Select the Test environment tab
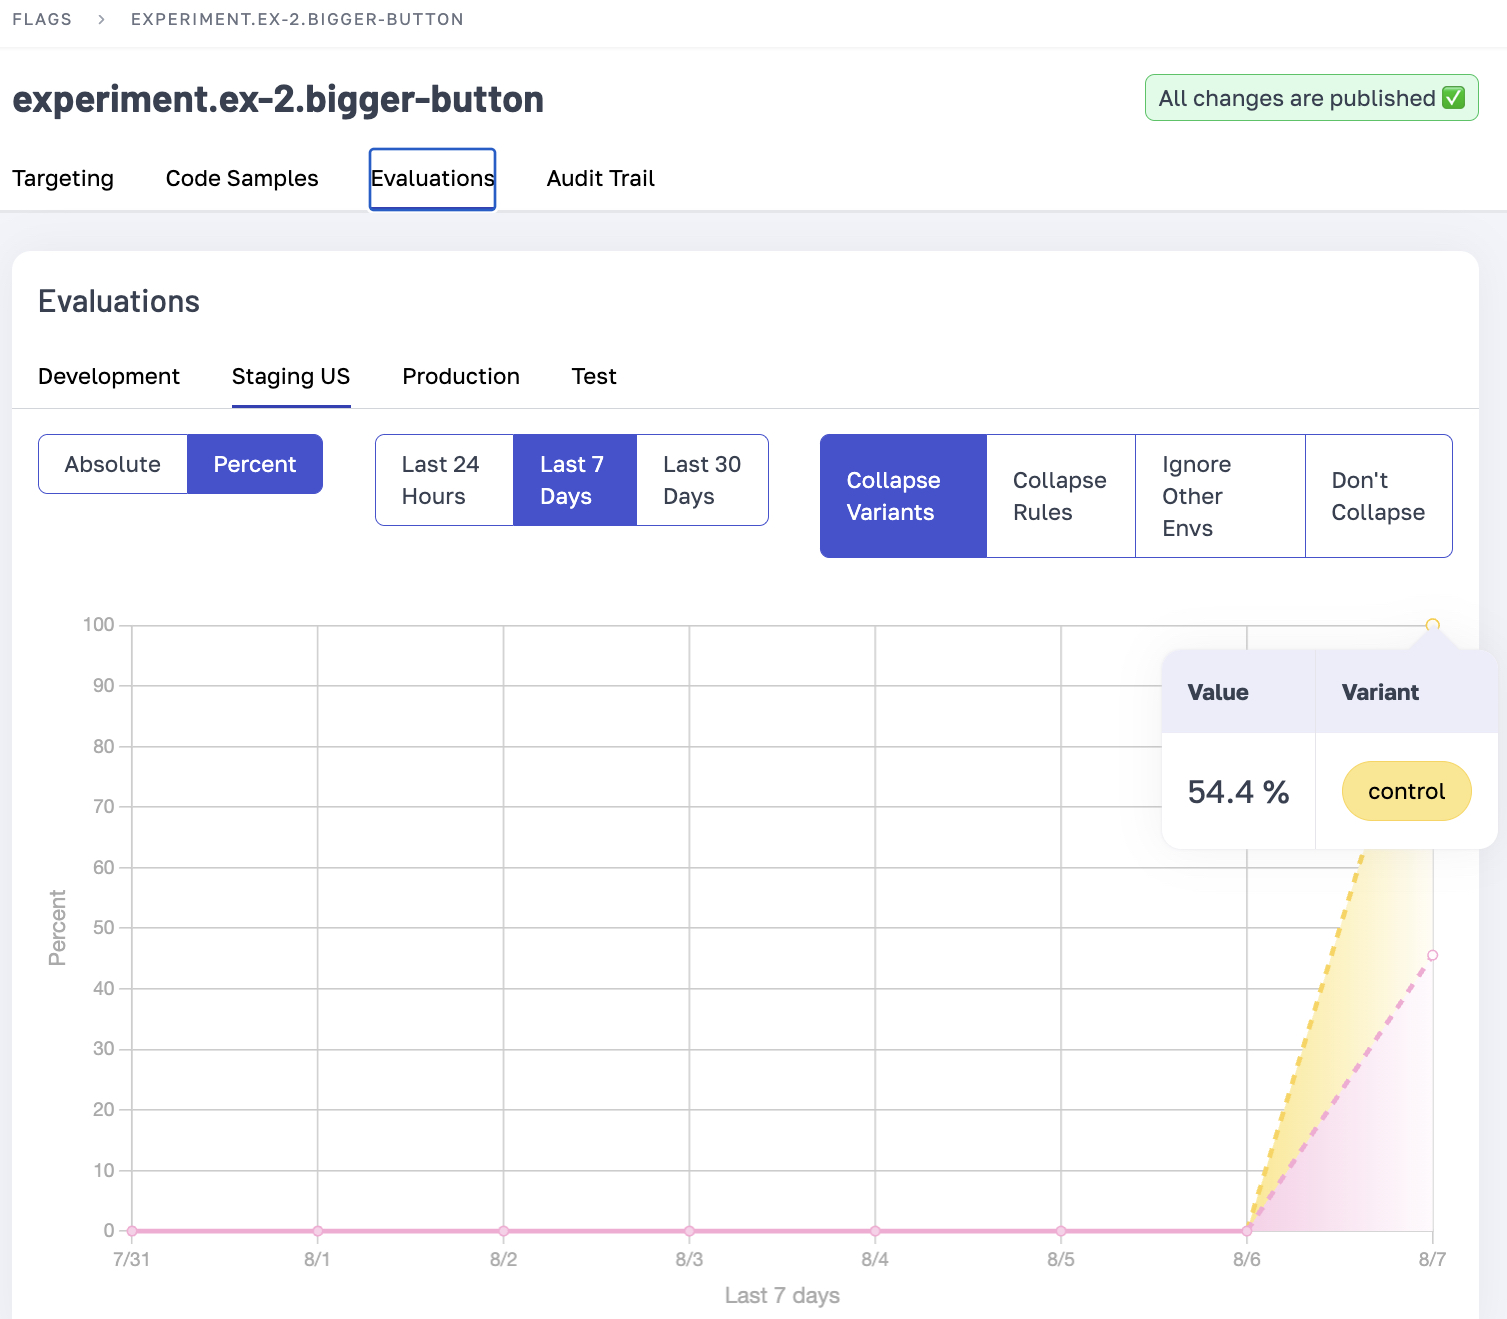This screenshot has width=1507, height=1319. 594,376
